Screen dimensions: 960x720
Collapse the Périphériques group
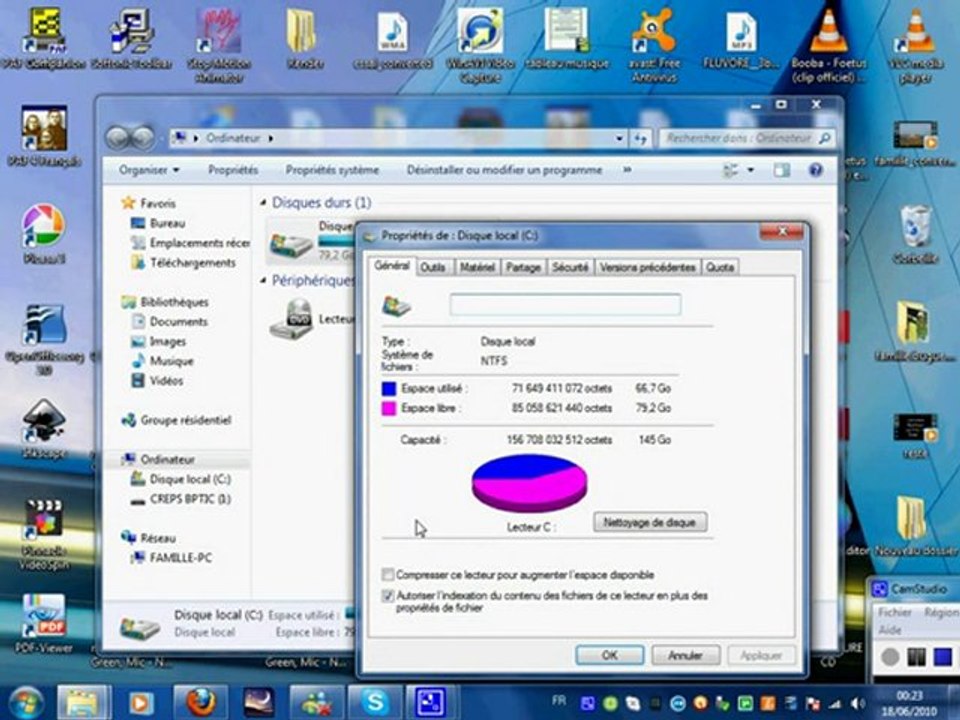point(263,280)
